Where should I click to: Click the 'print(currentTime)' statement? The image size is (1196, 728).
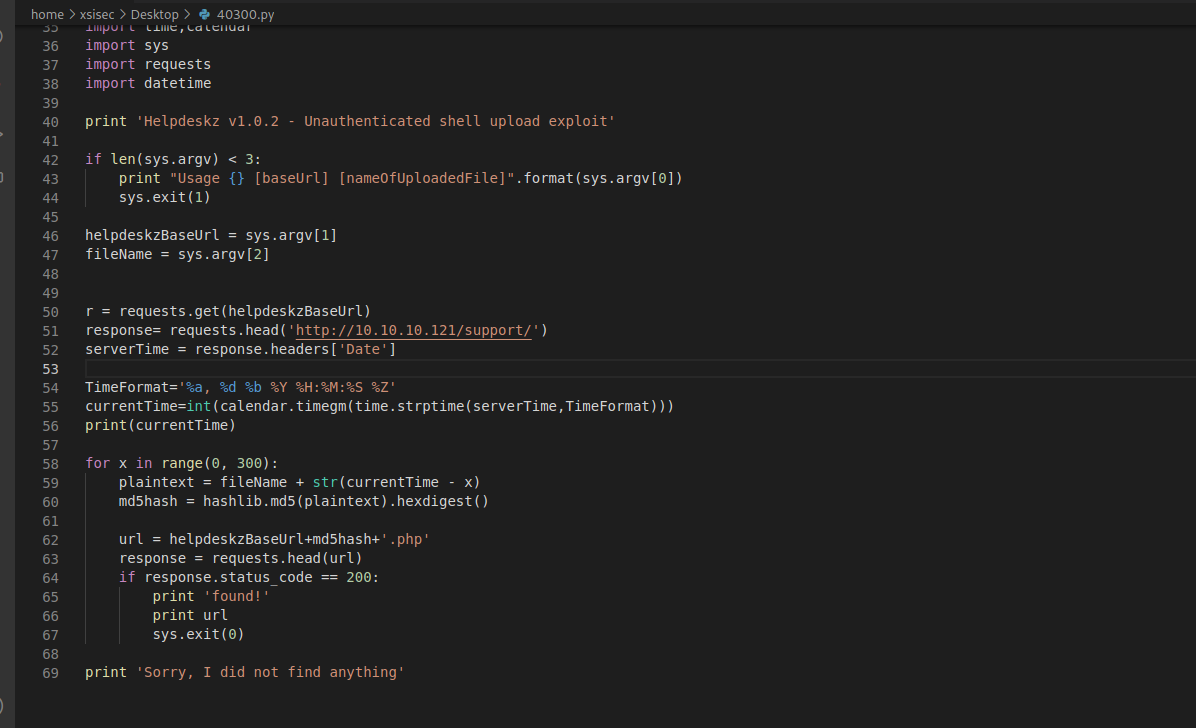160,425
